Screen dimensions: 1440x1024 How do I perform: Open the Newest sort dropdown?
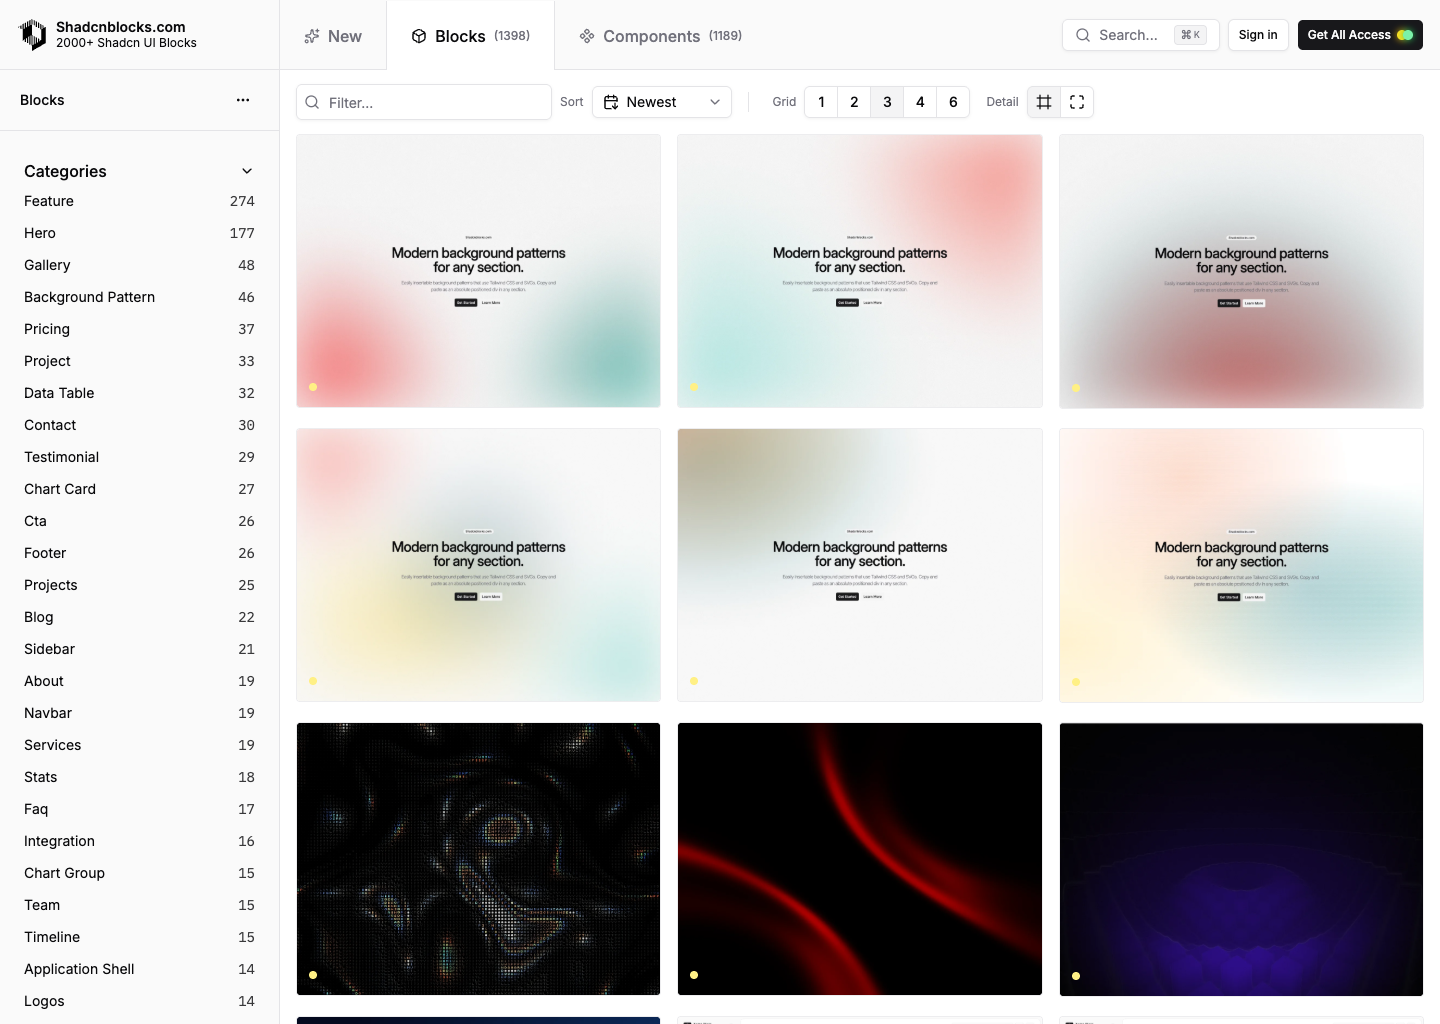pyautogui.click(x=662, y=102)
